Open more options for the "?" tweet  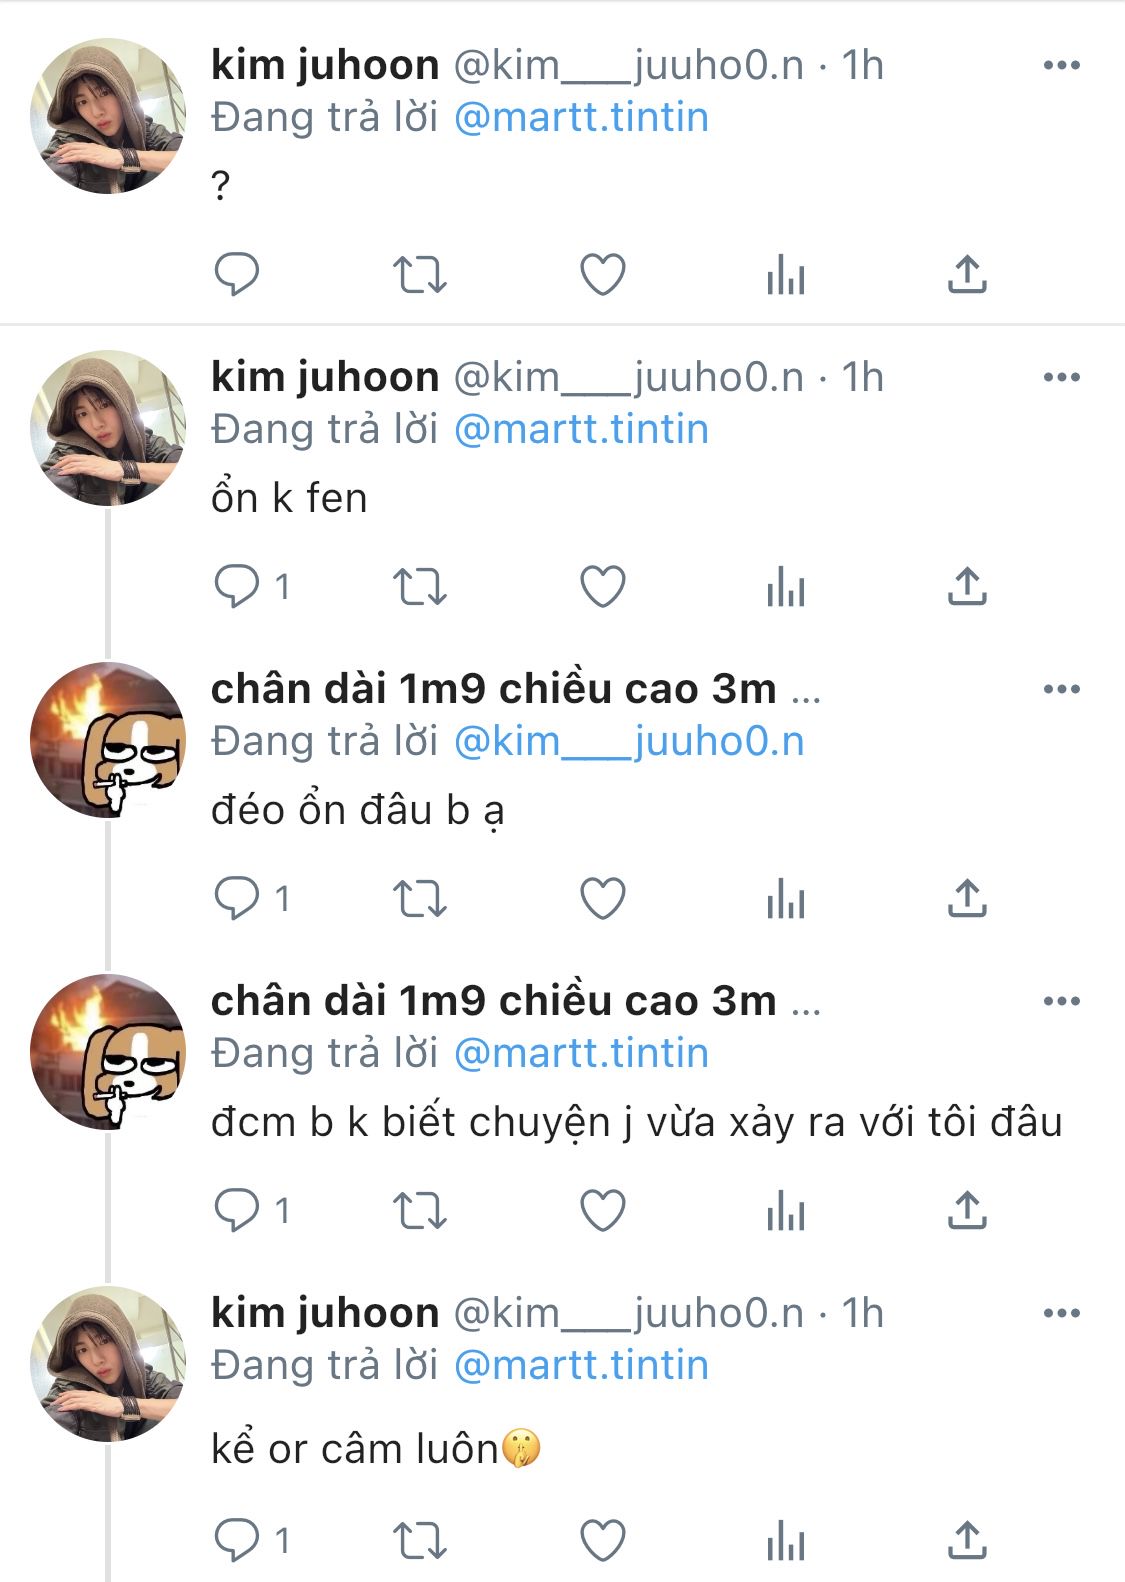tap(1061, 66)
